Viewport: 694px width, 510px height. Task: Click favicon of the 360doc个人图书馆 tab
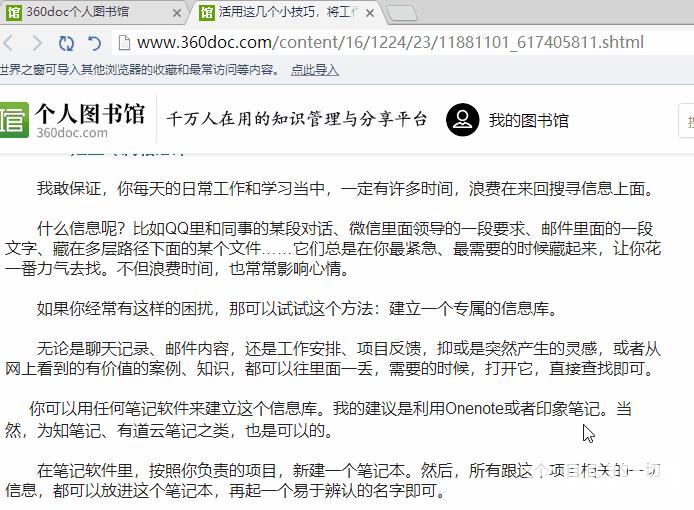pos(14,12)
